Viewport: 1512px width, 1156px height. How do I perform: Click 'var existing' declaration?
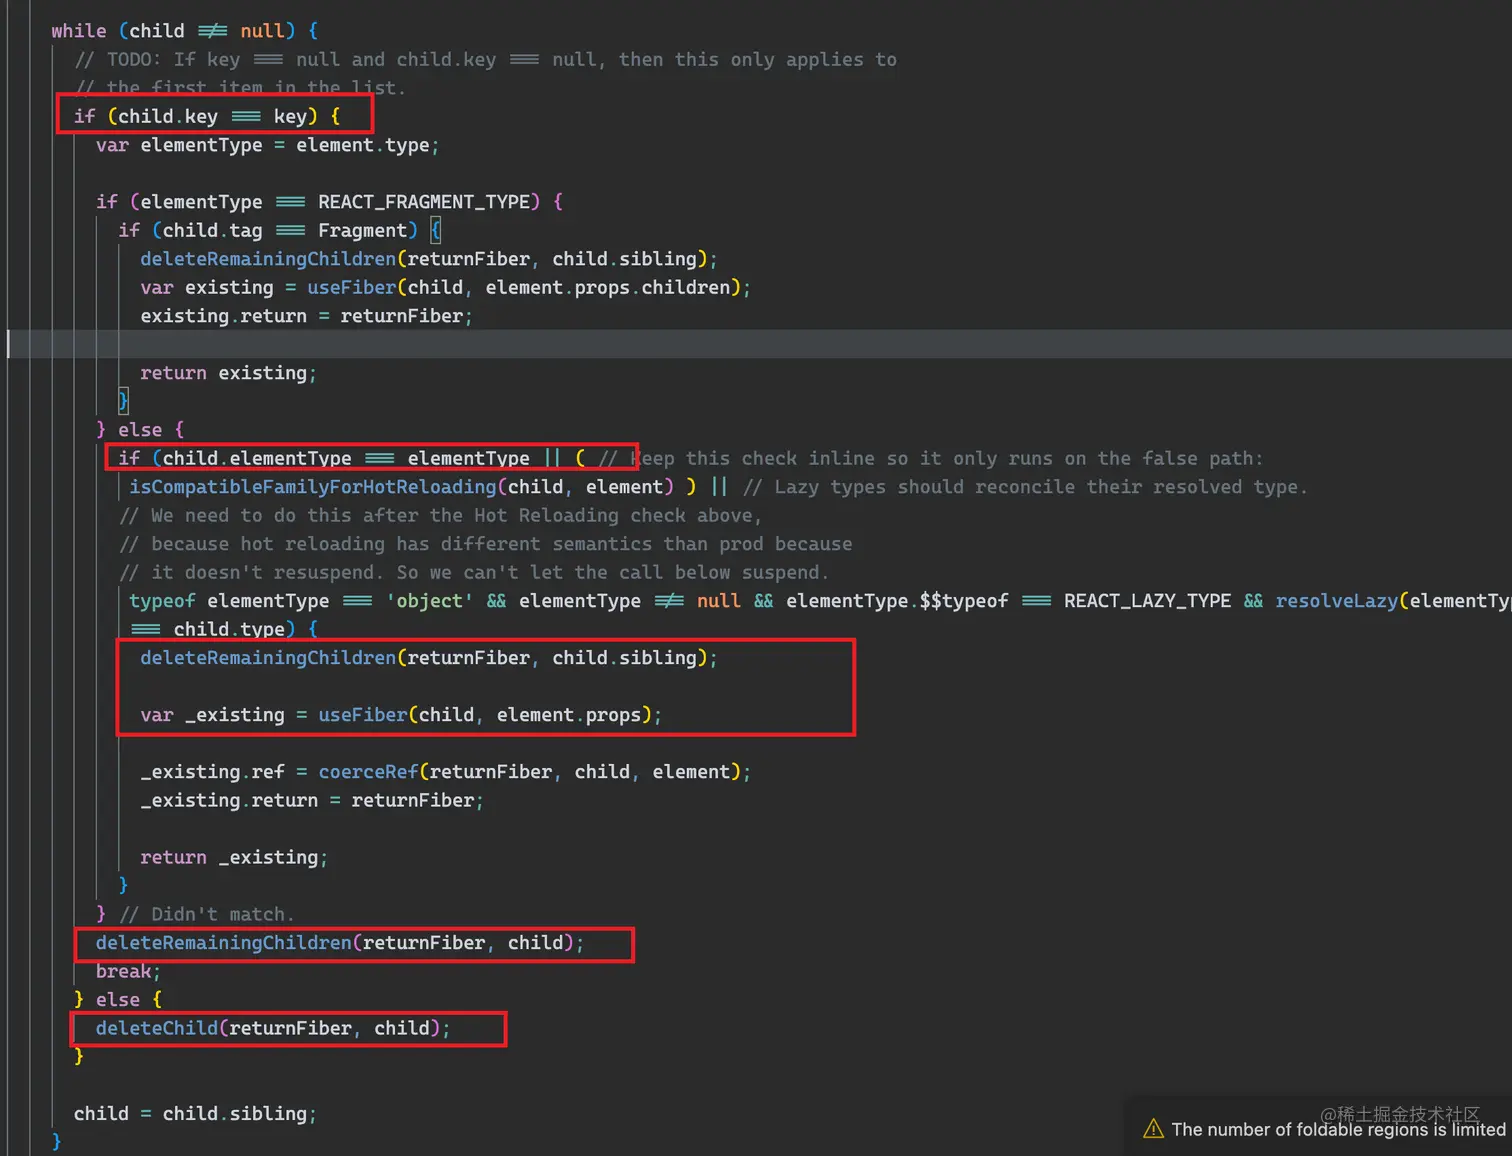click(207, 288)
